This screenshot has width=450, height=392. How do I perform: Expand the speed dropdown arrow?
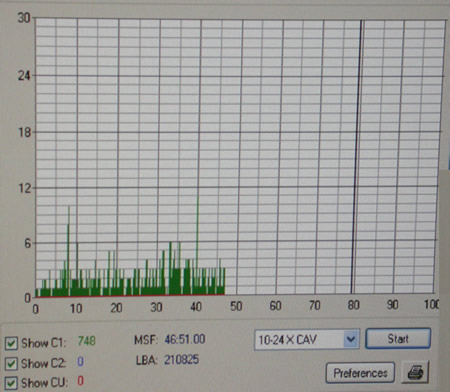tap(351, 340)
